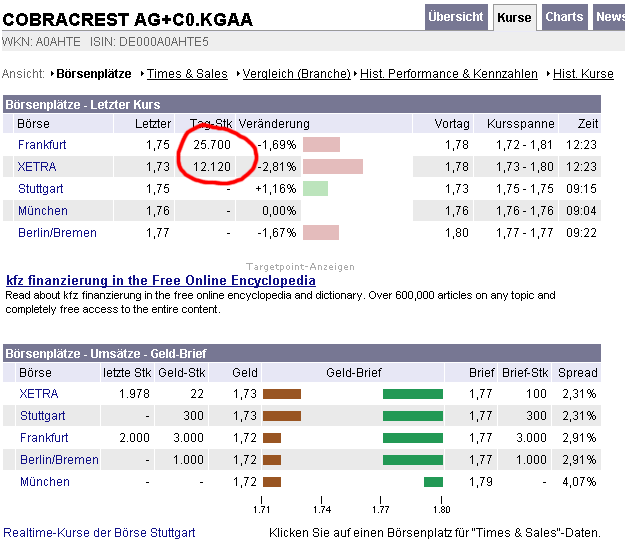Viewport: 625px width, 550px height.
Task: Click the green Brief bar in München row
Action: point(433,482)
